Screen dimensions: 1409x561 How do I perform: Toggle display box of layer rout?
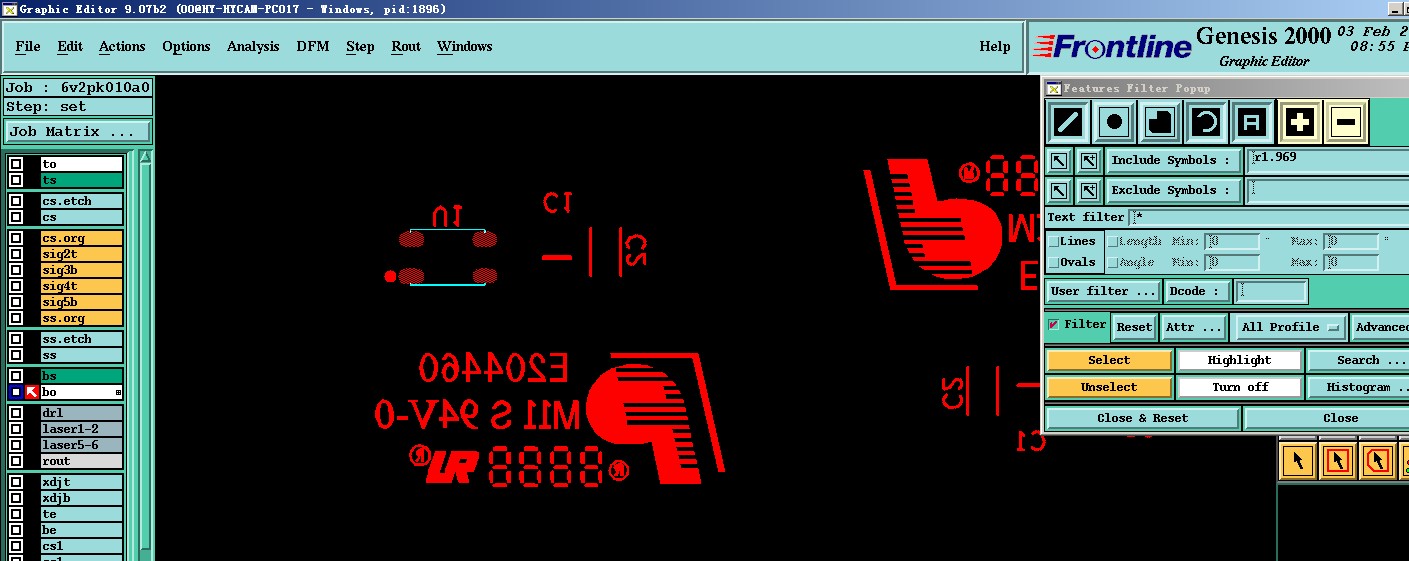pos(16,461)
